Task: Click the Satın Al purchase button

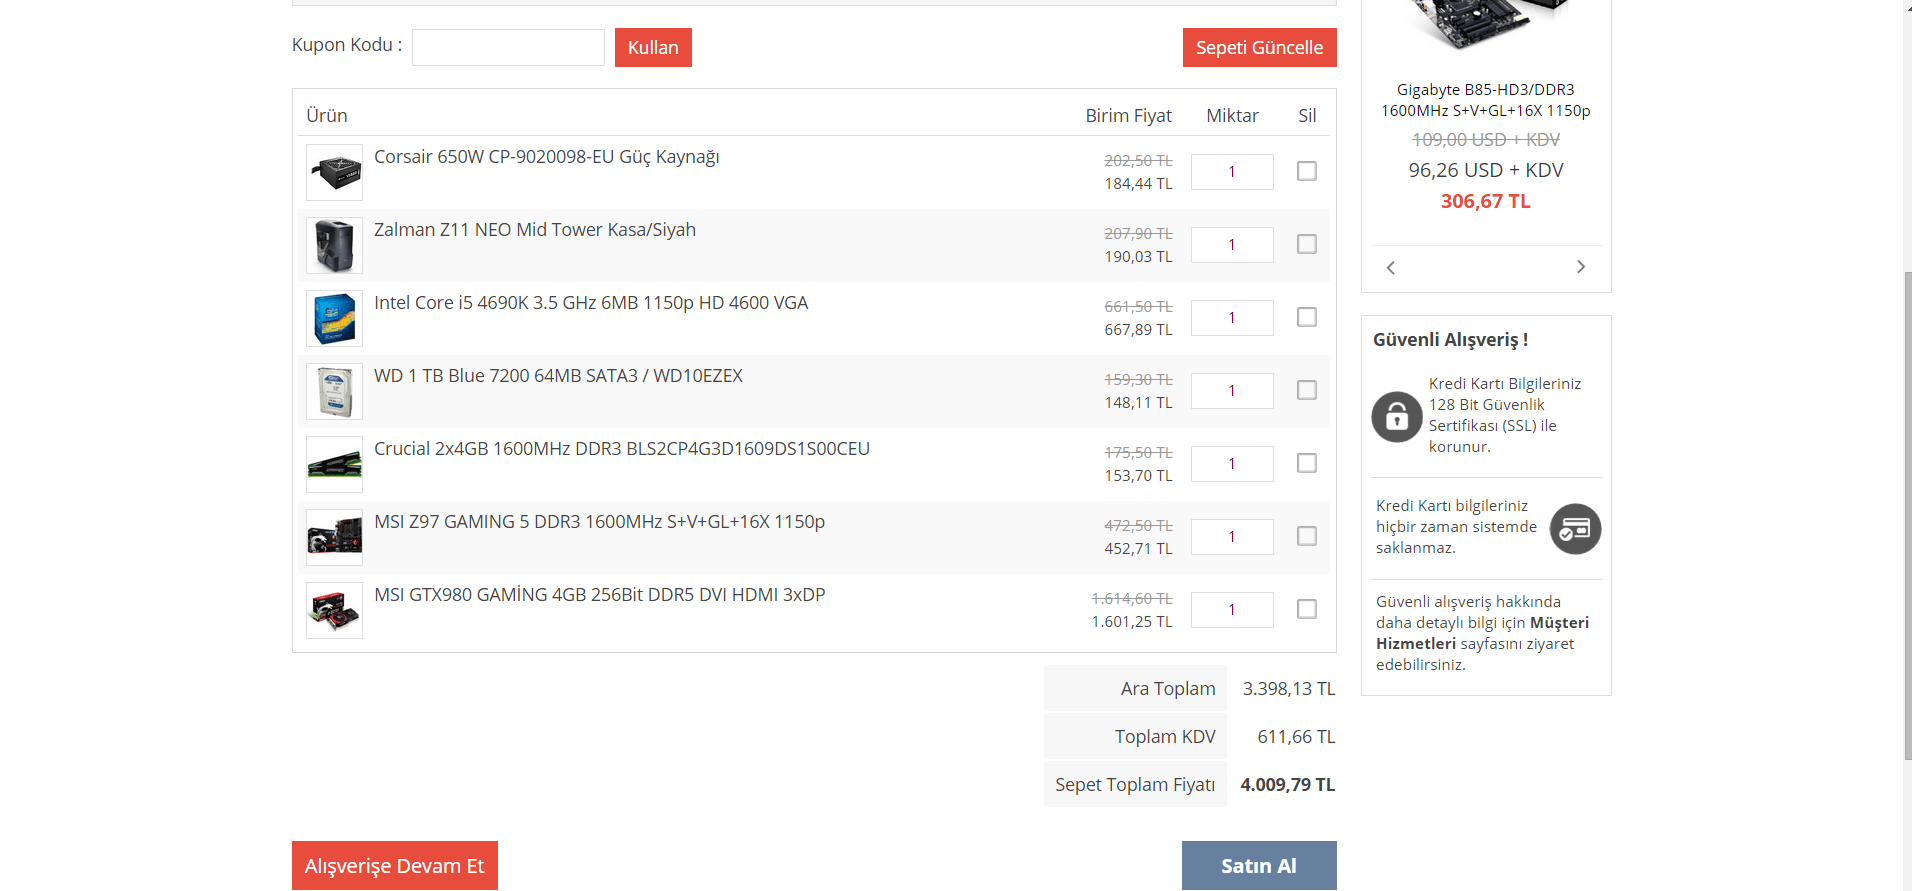Action: point(1259,866)
